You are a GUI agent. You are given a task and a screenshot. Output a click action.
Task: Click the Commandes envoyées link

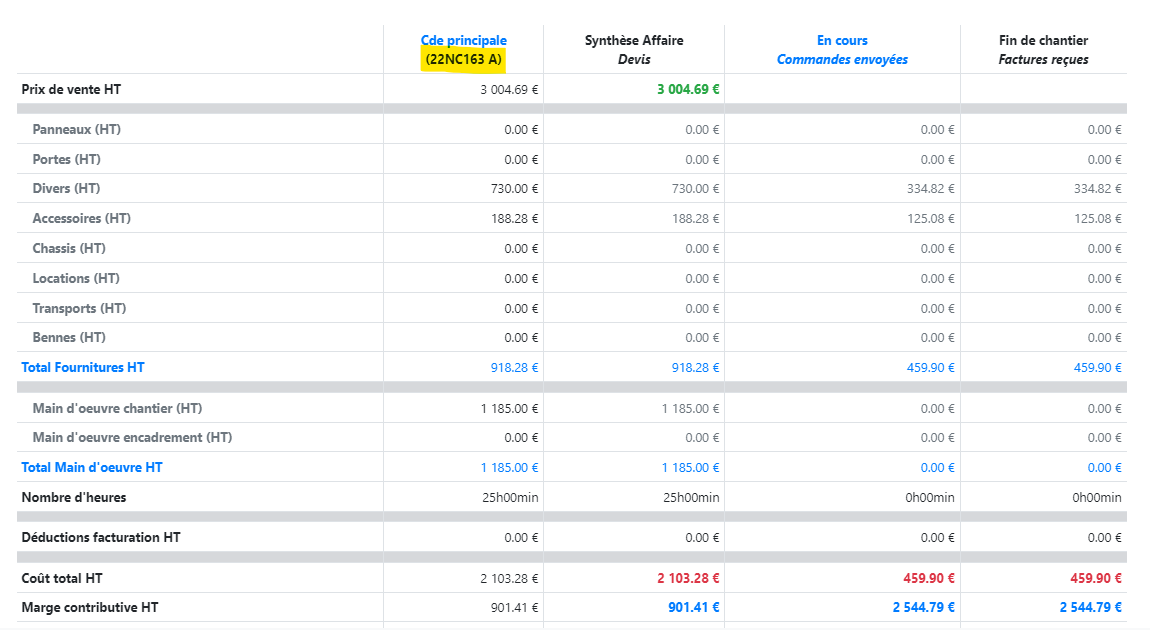click(x=842, y=60)
